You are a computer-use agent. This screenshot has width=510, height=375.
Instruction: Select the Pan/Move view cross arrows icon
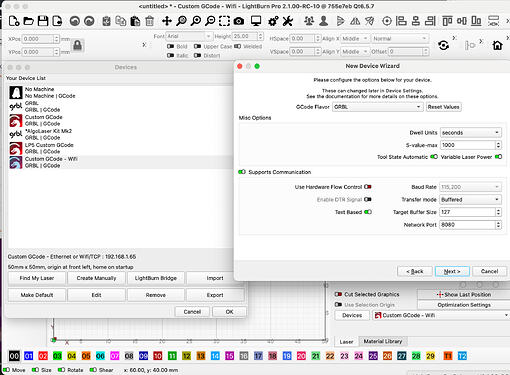(x=167, y=21)
